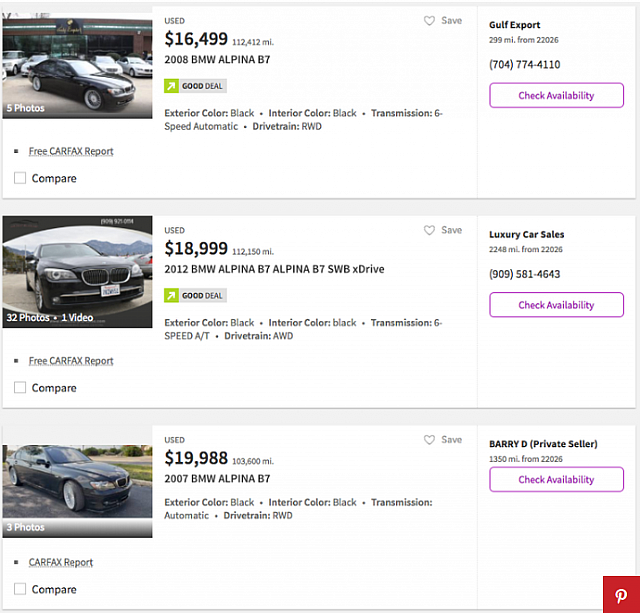
Task: Check the Compare box on the 2007 ALPINA B7
Action: pos(20,589)
